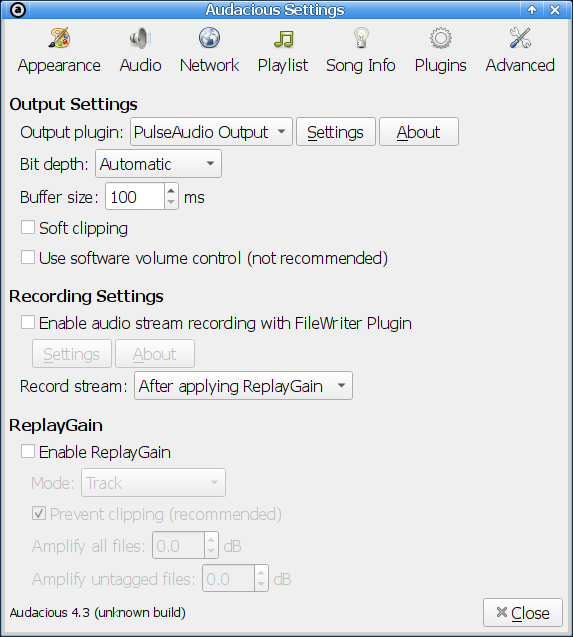Image resolution: width=573 pixels, height=637 pixels.
Task: Enable audio stream recording with FileWriter
Action: click(28, 323)
